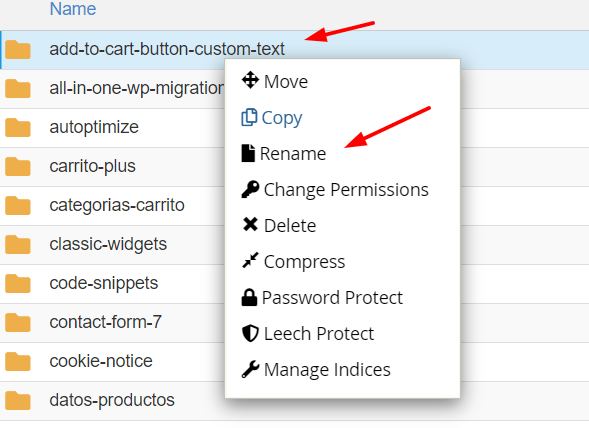
Task: Click the Rename file icon
Action: (x=248, y=153)
